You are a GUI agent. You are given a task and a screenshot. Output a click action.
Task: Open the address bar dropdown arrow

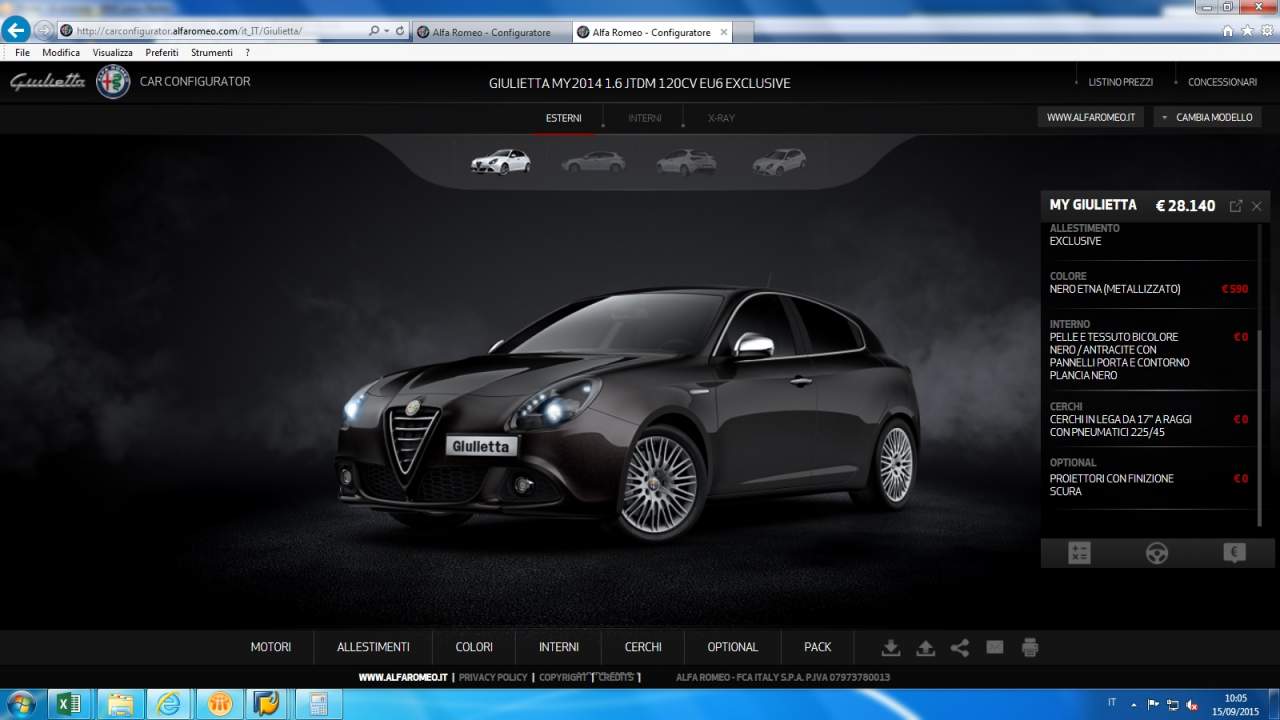click(x=387, y=31)
